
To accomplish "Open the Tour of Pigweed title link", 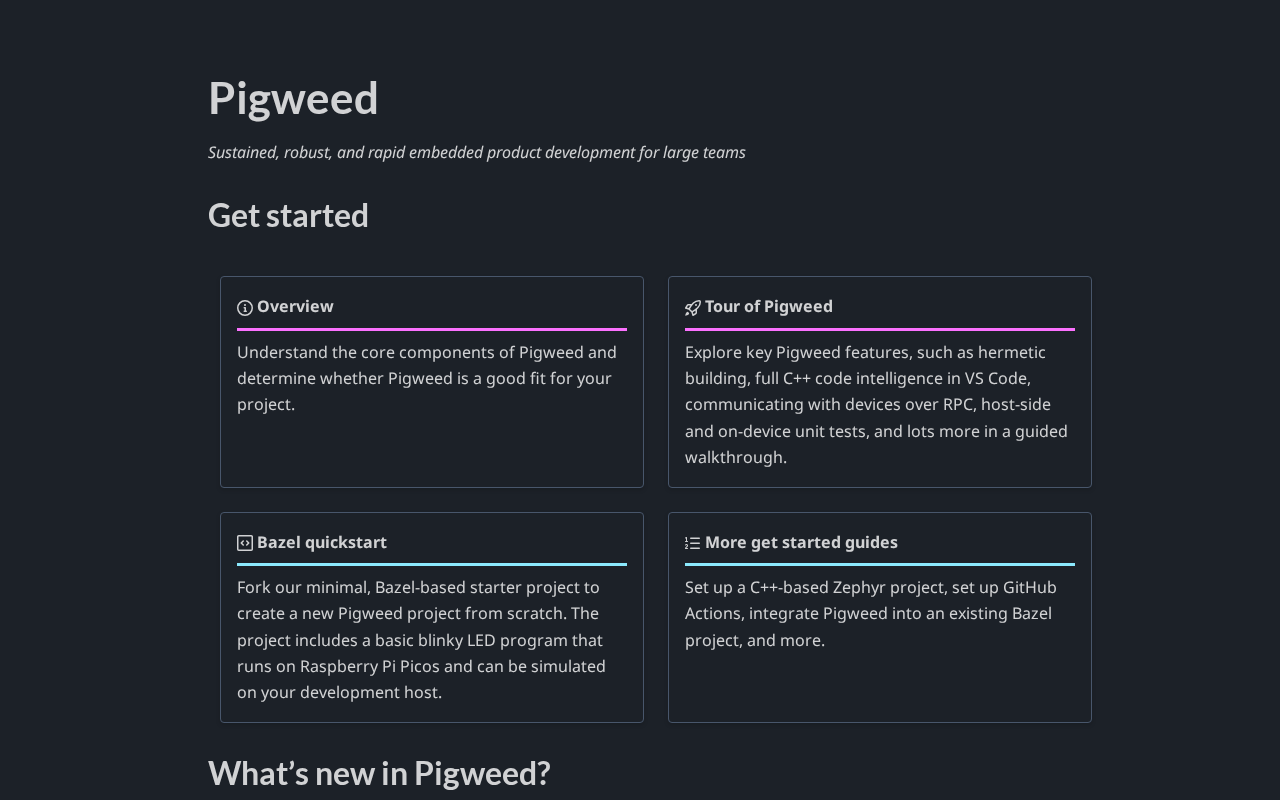I will [x=768, y=307].
